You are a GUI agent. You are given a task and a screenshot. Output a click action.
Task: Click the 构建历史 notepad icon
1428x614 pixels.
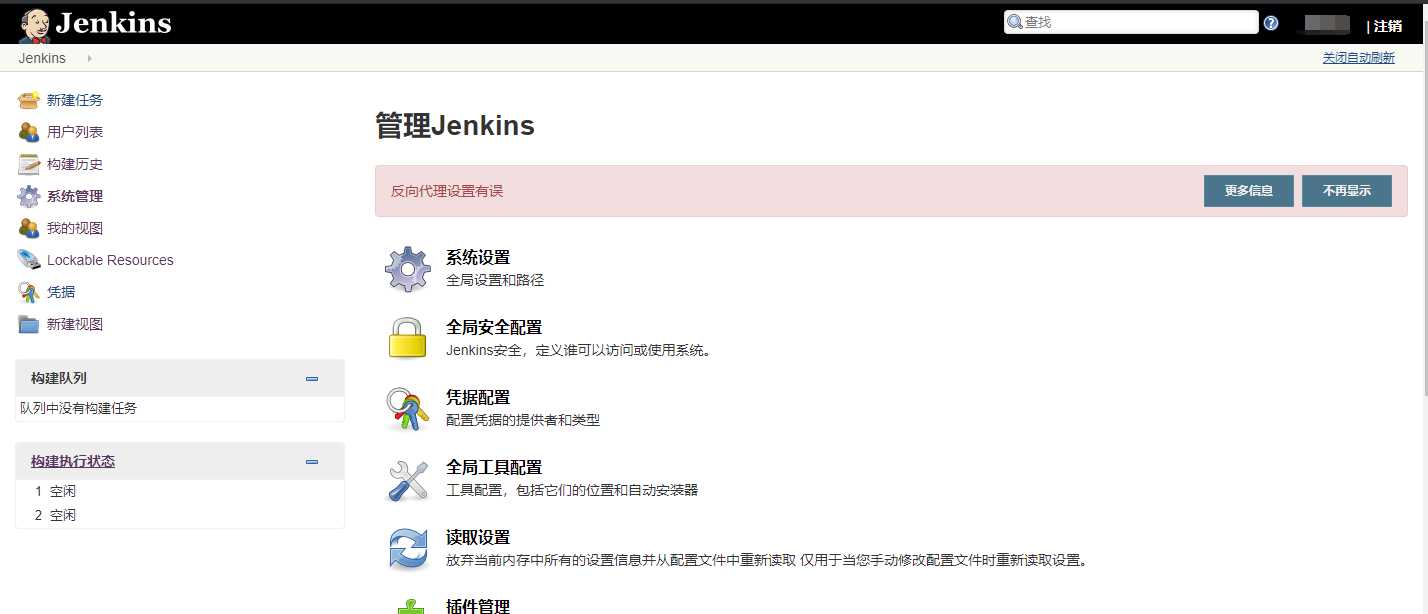[x=29, y=164]
